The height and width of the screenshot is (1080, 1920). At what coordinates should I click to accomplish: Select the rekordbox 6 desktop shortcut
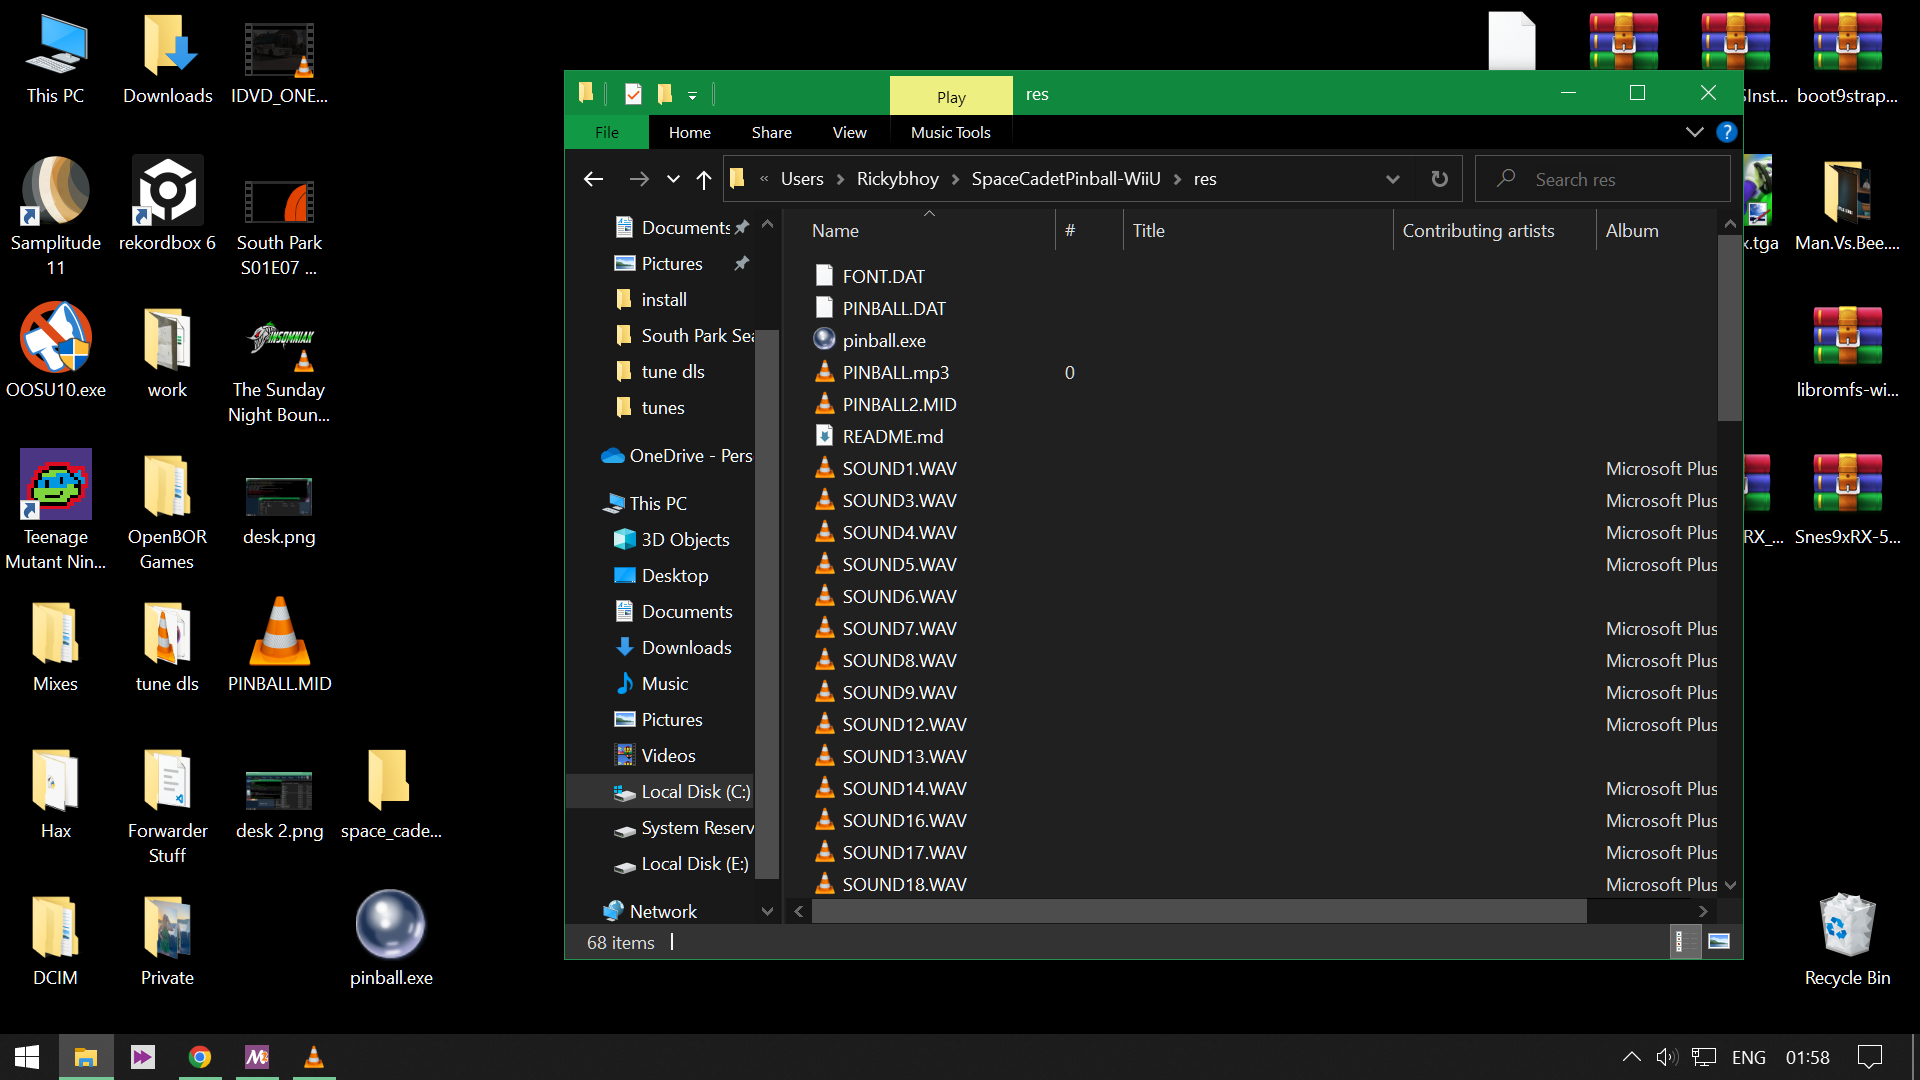coord(167,205)
